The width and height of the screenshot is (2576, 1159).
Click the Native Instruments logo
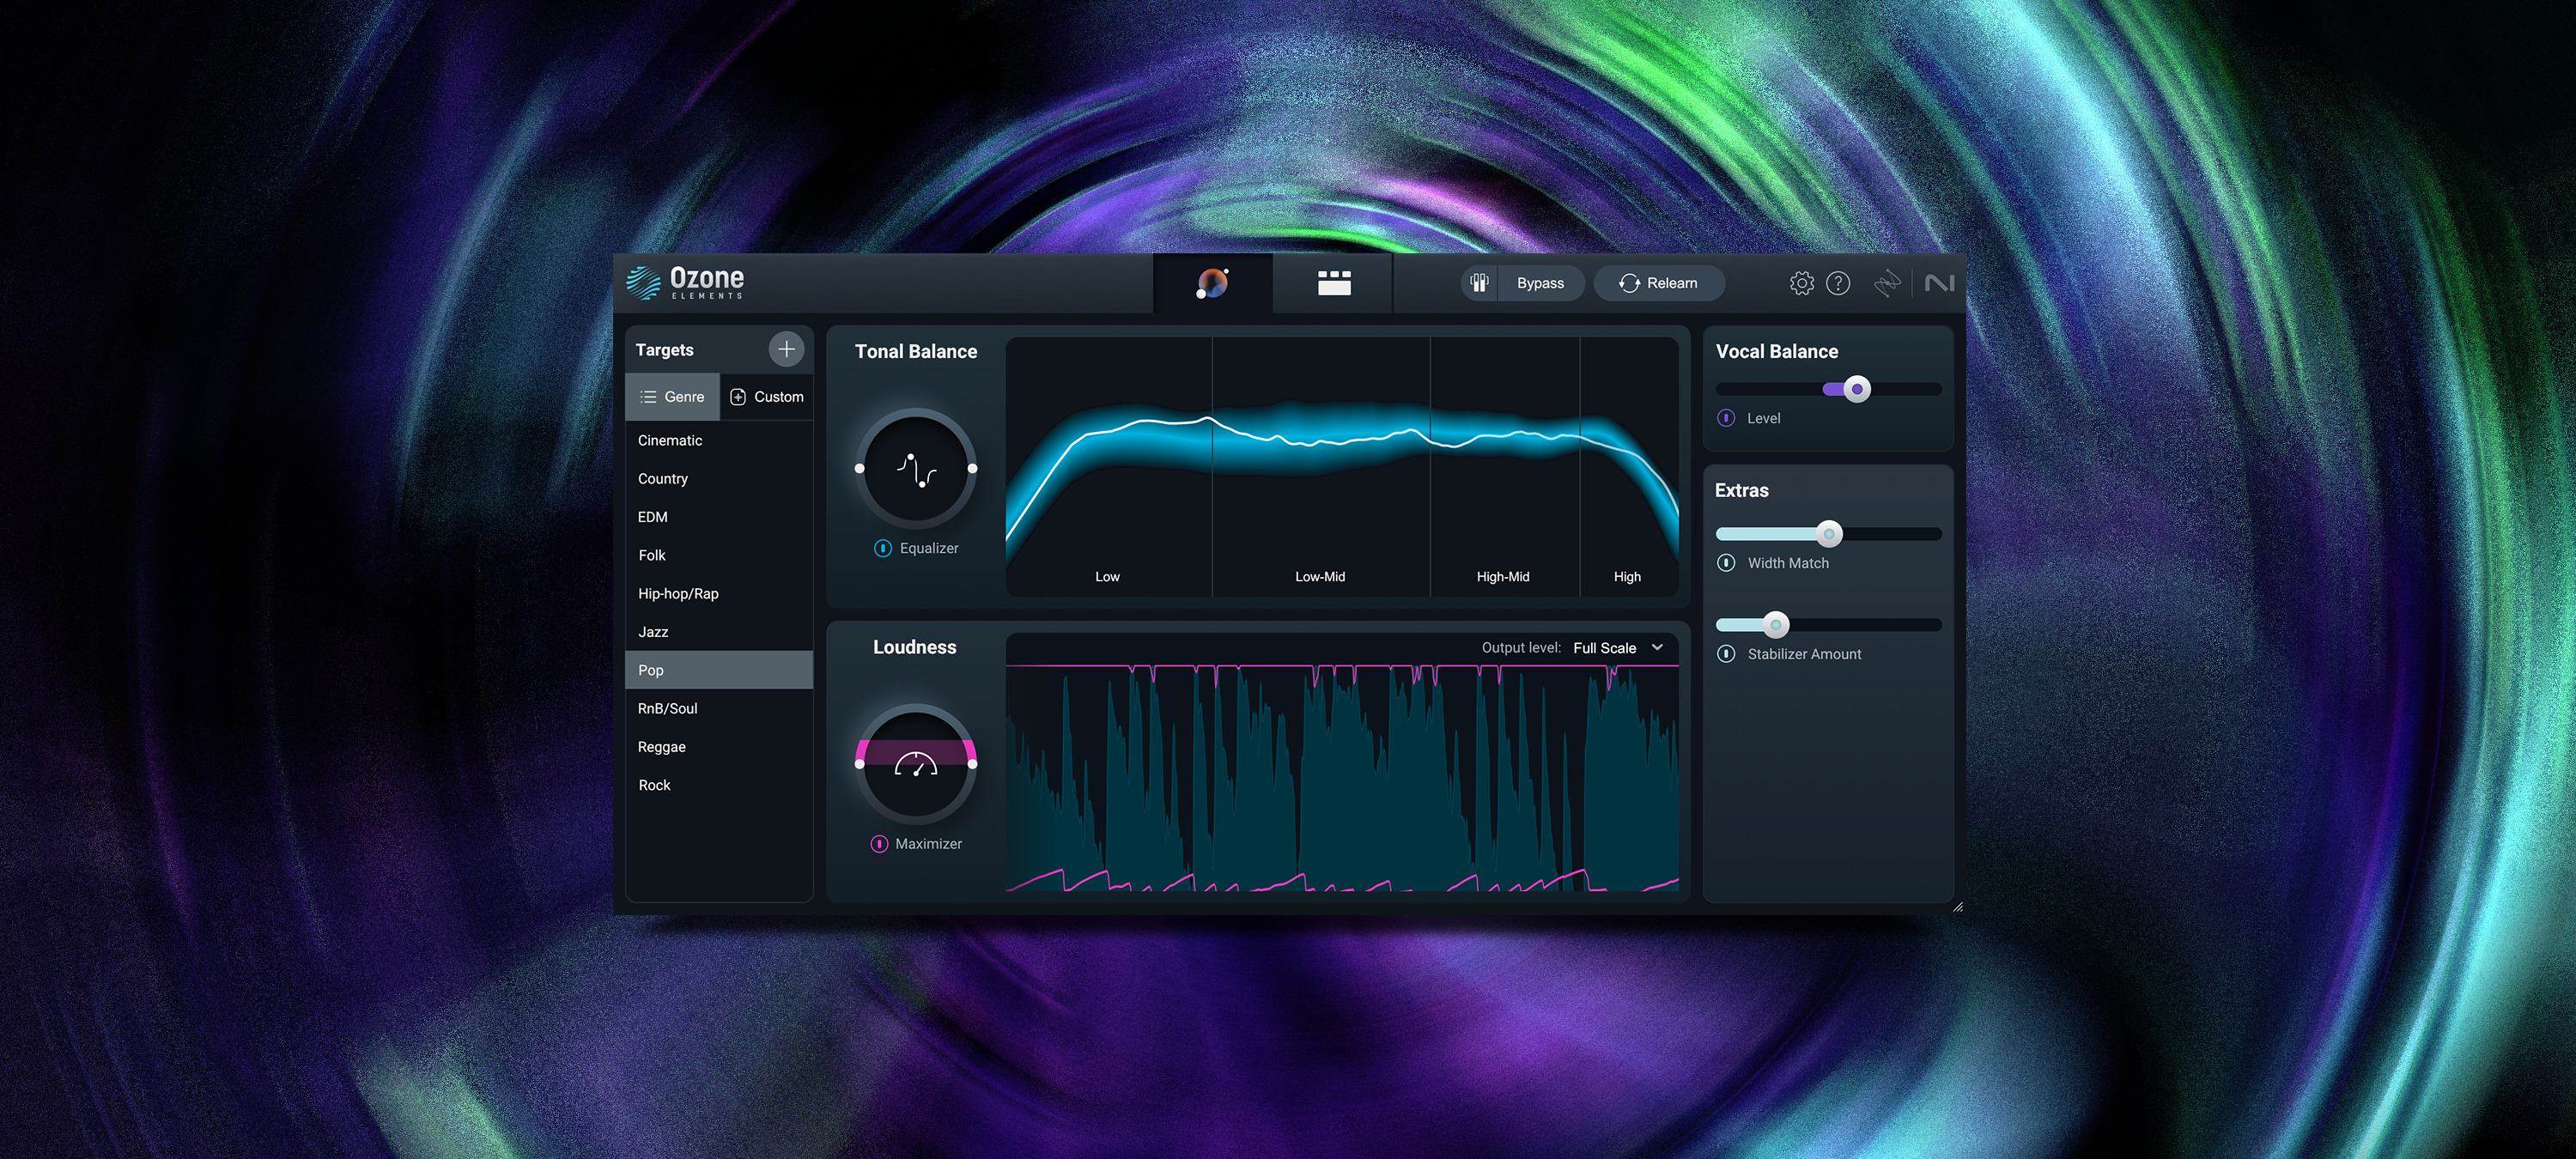pyautogui.click(x=1941, y=283)
